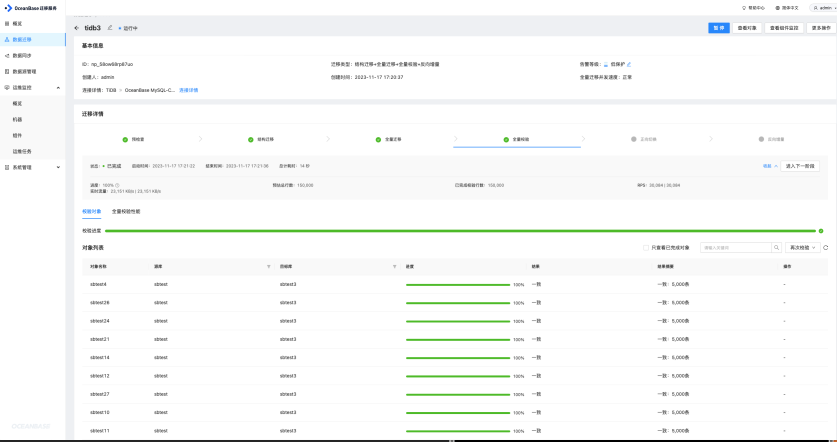Open the 更多操作 more actions menu
The height and width of the screenshot is (442, 837).
pyautogui.click(x=821, y=28)
